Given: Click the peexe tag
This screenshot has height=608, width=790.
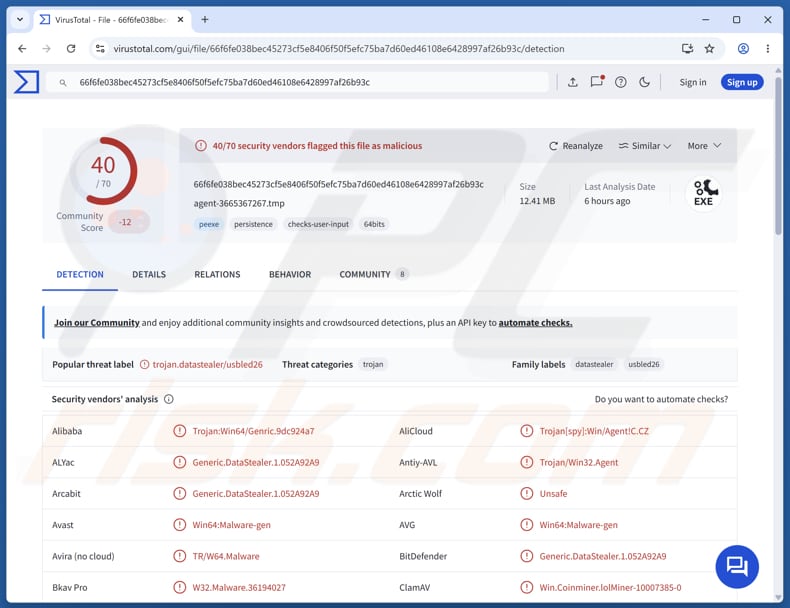Looking at the screenshot, I should coord(209,224).
